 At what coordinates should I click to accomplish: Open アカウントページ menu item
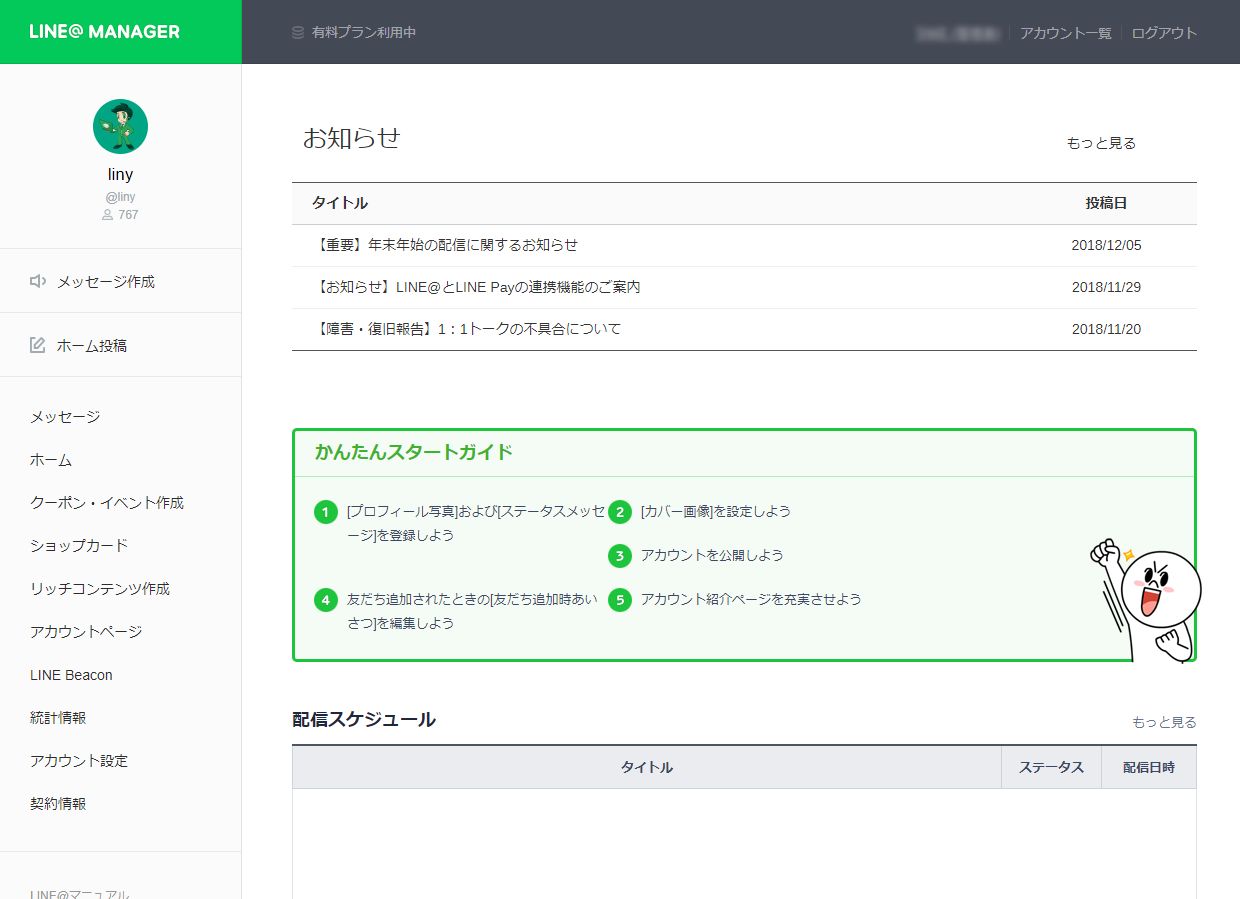(x=86, y=632)
